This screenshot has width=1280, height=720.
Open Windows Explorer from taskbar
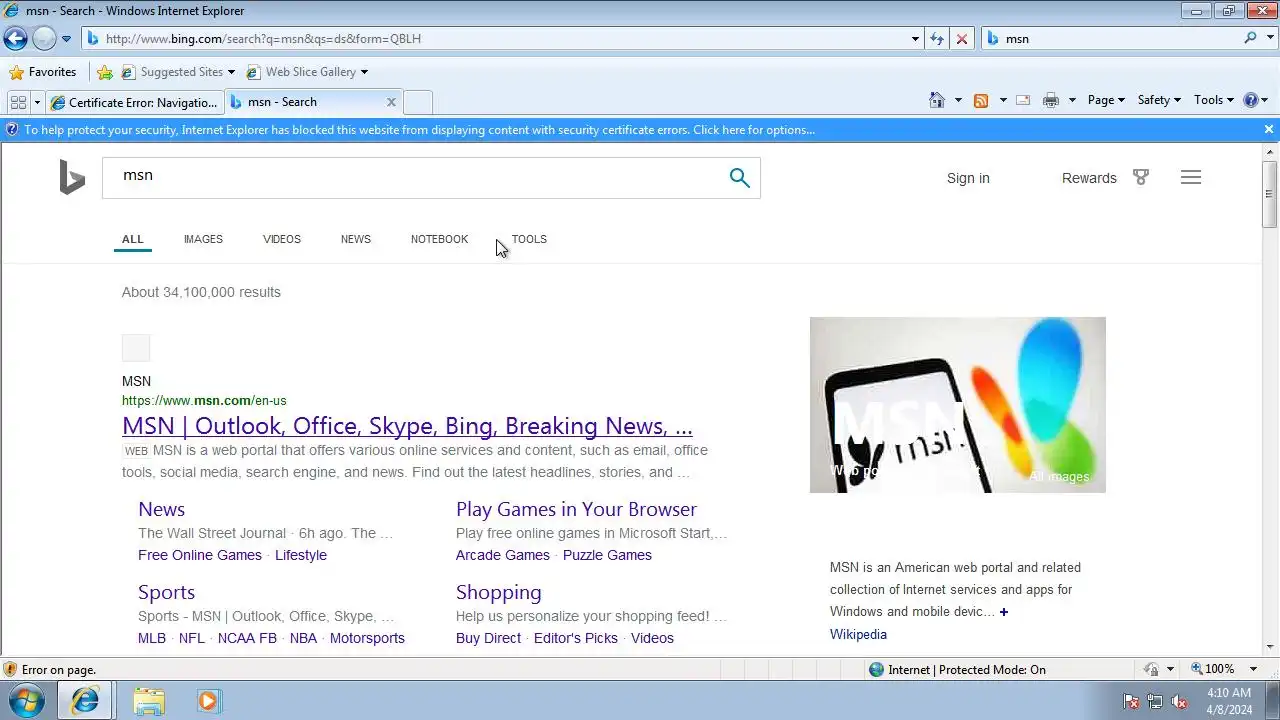tap(149, 701)
